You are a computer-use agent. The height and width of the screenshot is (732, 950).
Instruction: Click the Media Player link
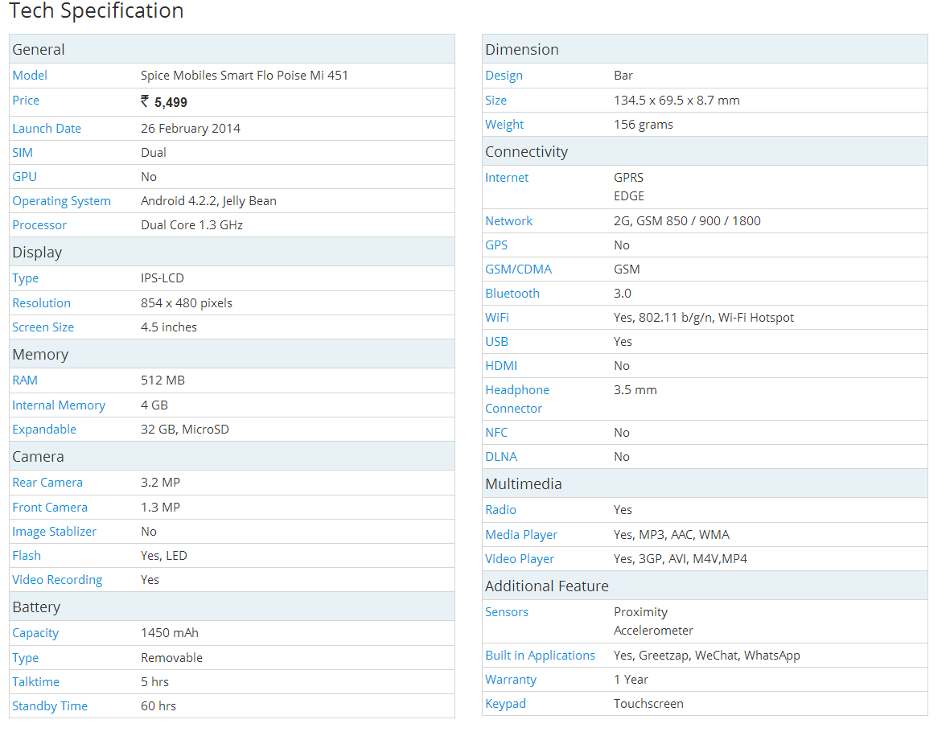click(521, 535)
